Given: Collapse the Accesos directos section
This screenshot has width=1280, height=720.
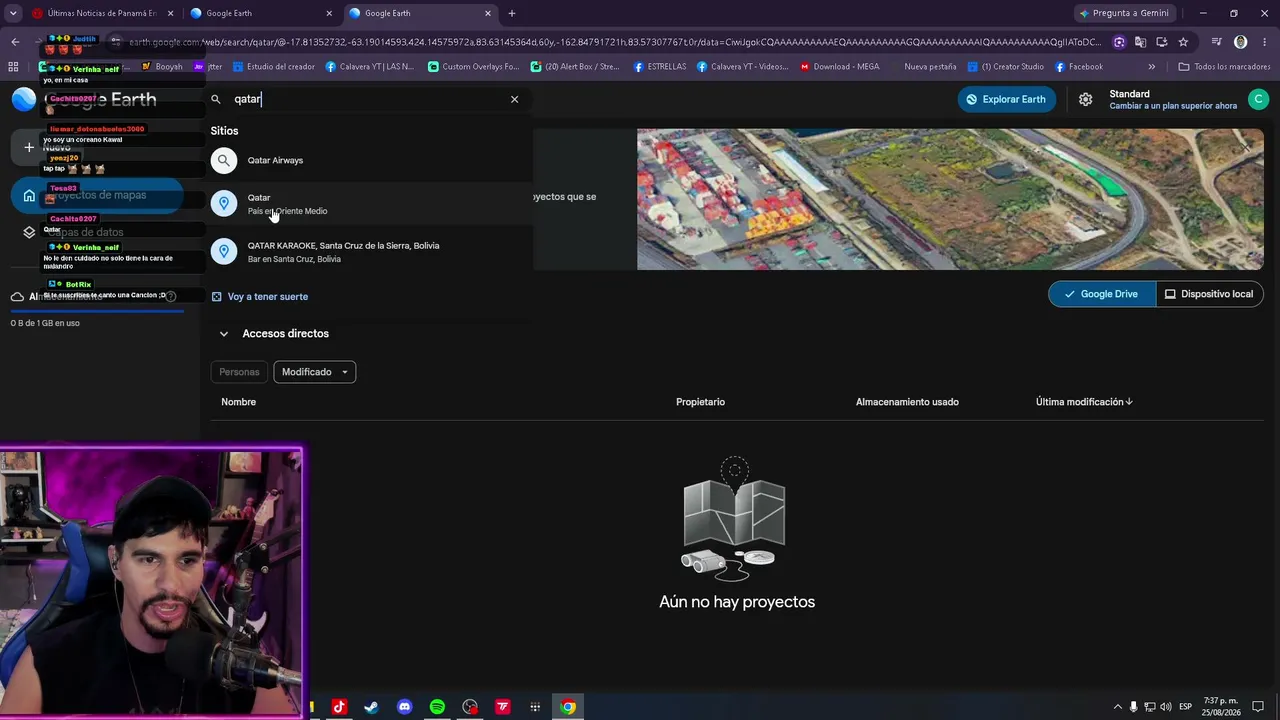Looking at the screenshot, I should click(x=224, y=334).
